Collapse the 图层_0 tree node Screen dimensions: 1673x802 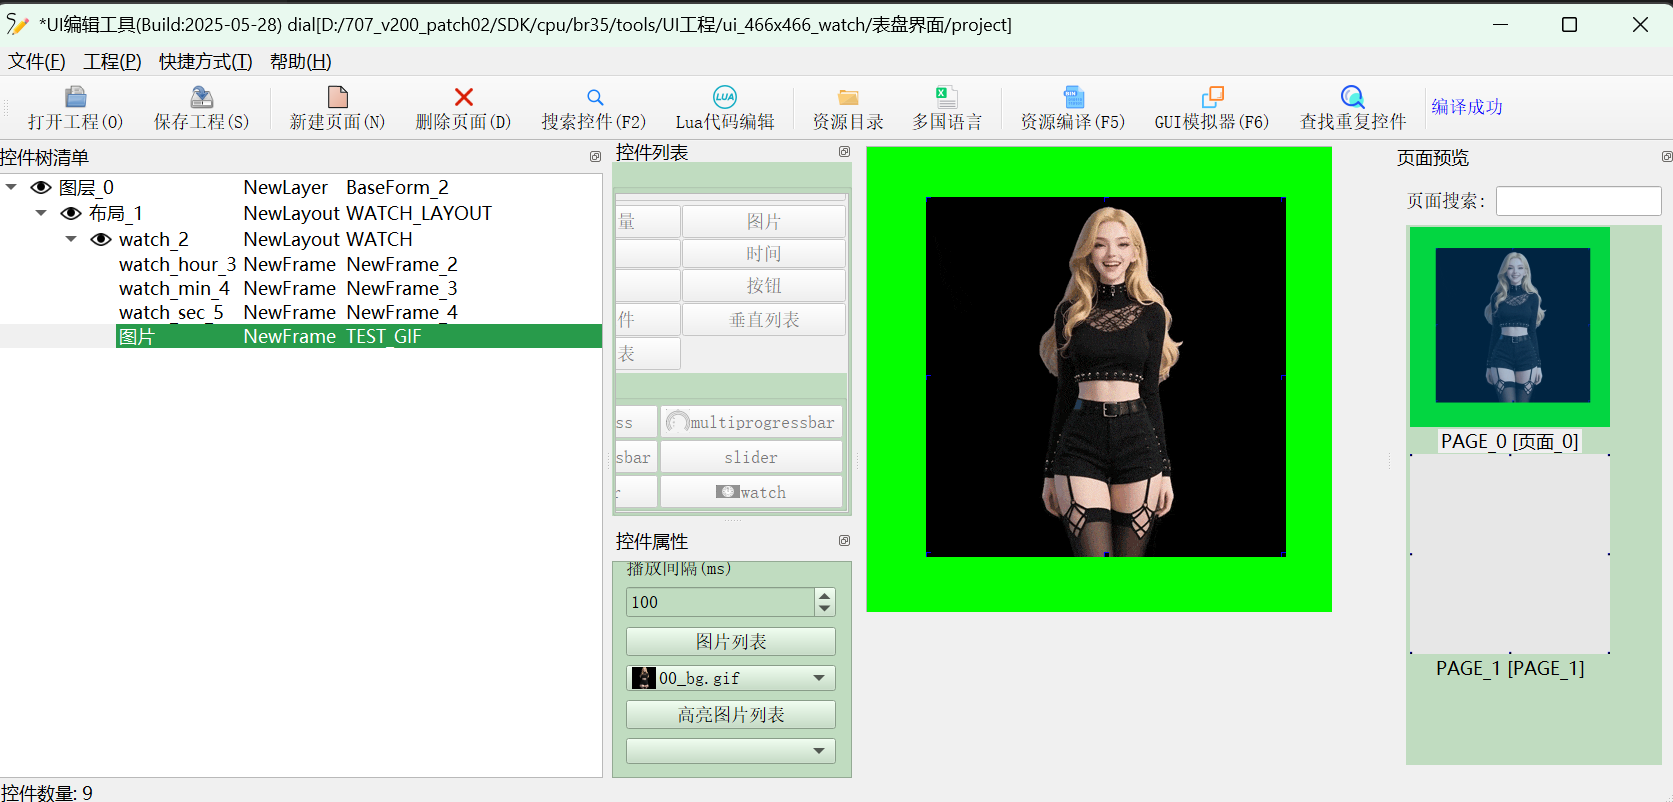pyautogui.click(x=11, y=187)
